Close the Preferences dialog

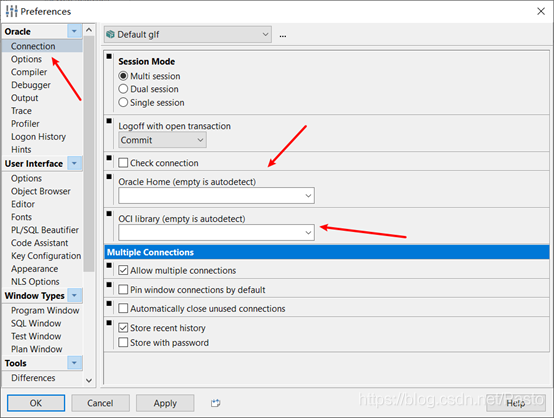point(541,11)
